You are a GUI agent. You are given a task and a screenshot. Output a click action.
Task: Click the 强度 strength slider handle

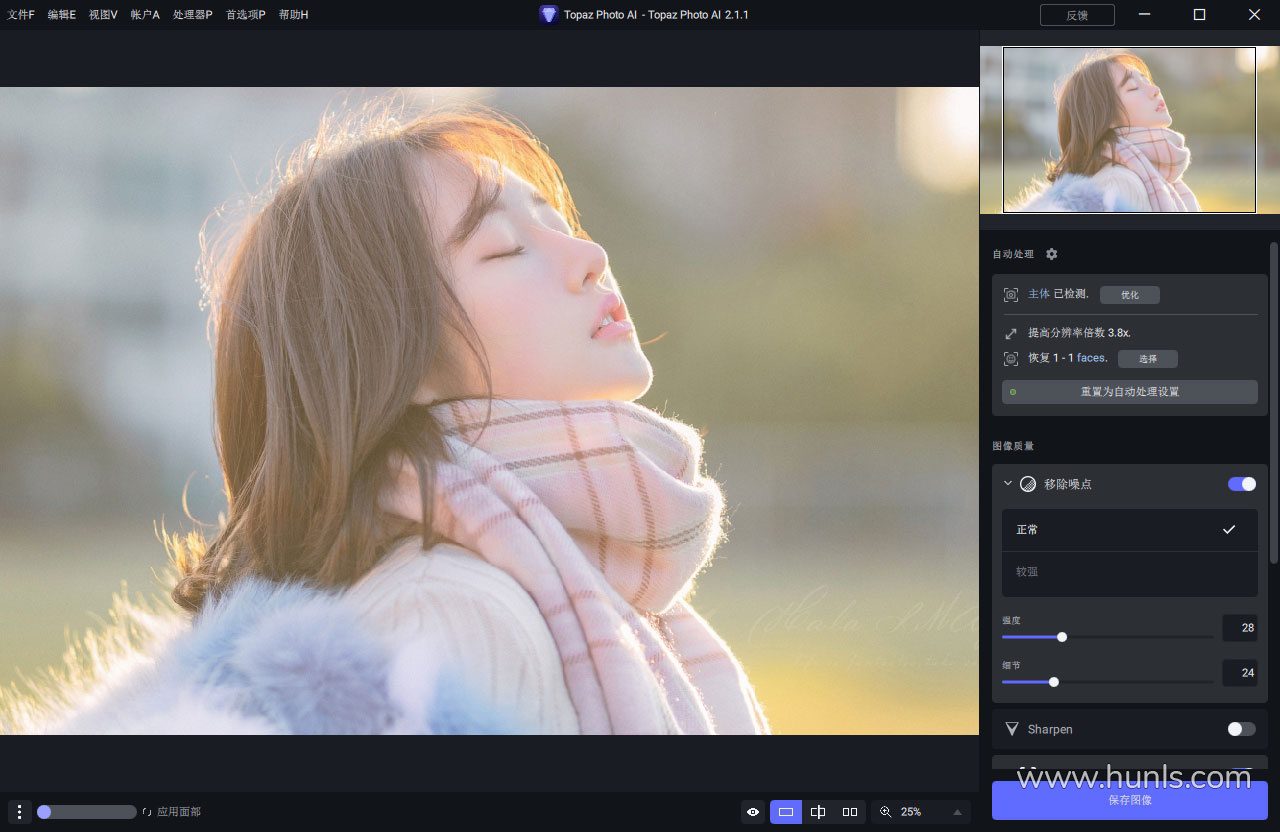pyautogui.click(x=1062, y=637)
